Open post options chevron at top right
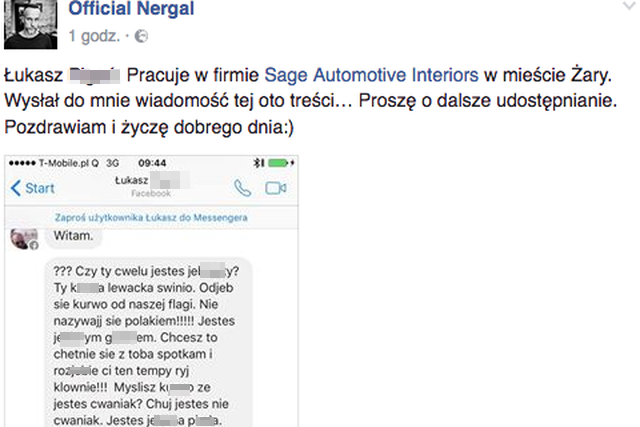 (629, 6)
